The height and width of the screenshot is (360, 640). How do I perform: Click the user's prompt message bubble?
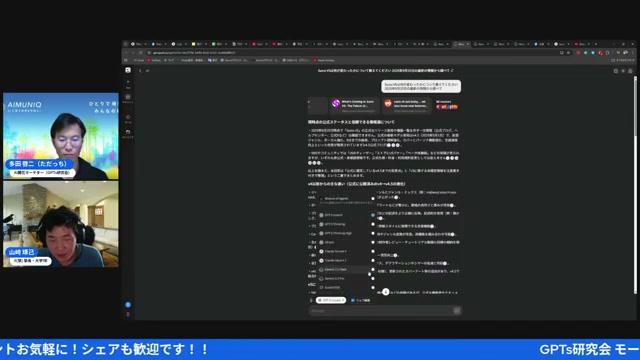(421, 86)
